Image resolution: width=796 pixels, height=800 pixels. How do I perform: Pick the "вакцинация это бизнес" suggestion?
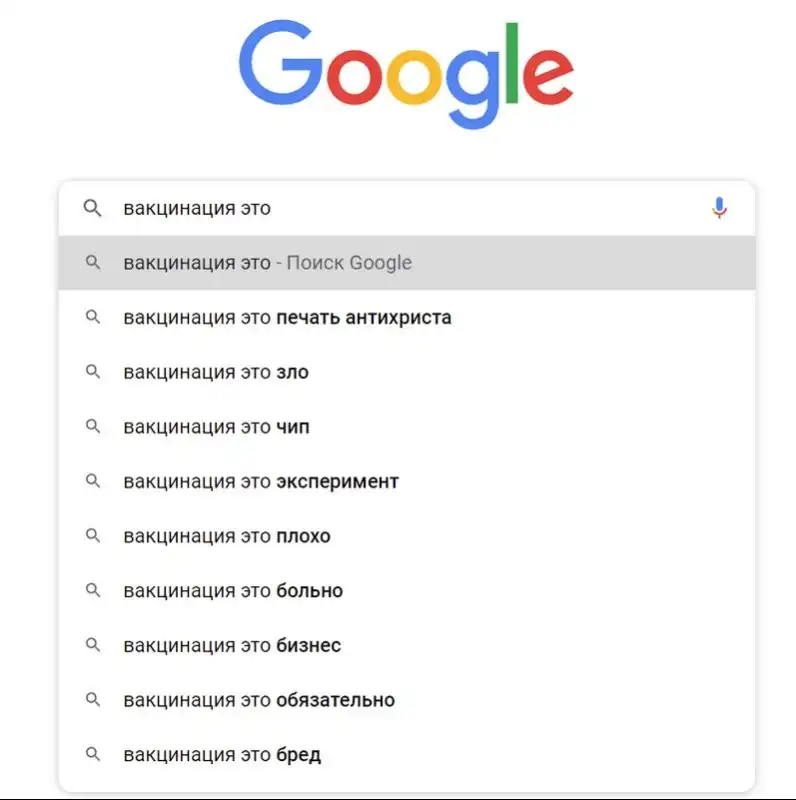(x=232, y=645)
